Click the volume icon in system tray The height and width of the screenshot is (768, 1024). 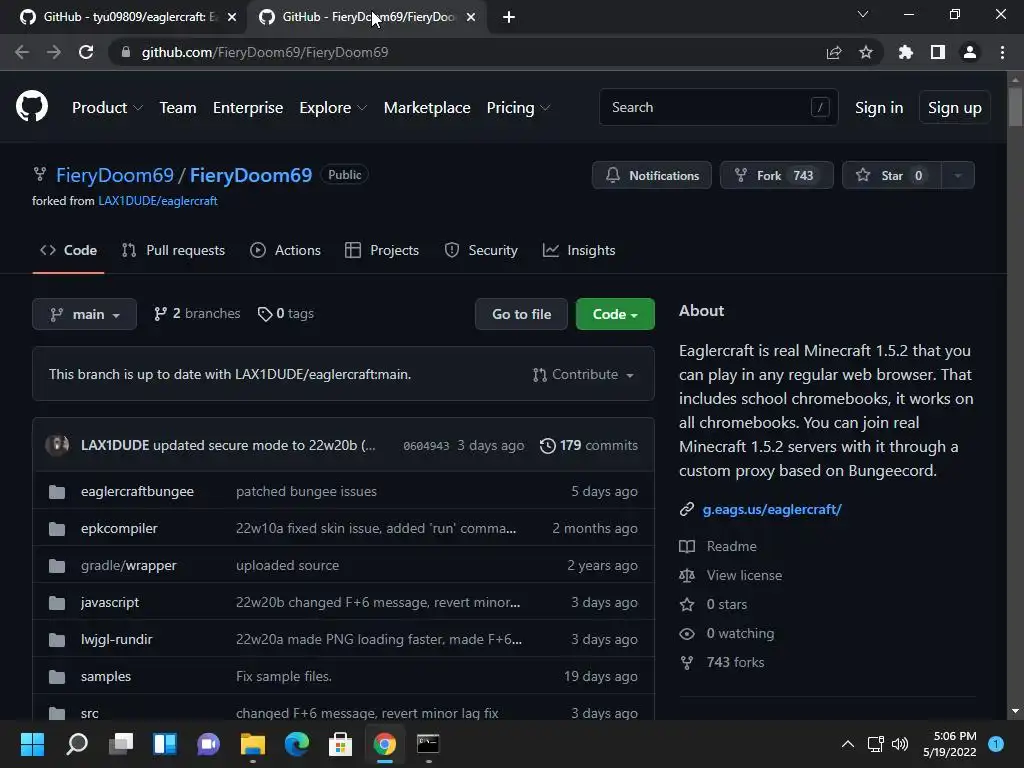[x=900, y=744]
